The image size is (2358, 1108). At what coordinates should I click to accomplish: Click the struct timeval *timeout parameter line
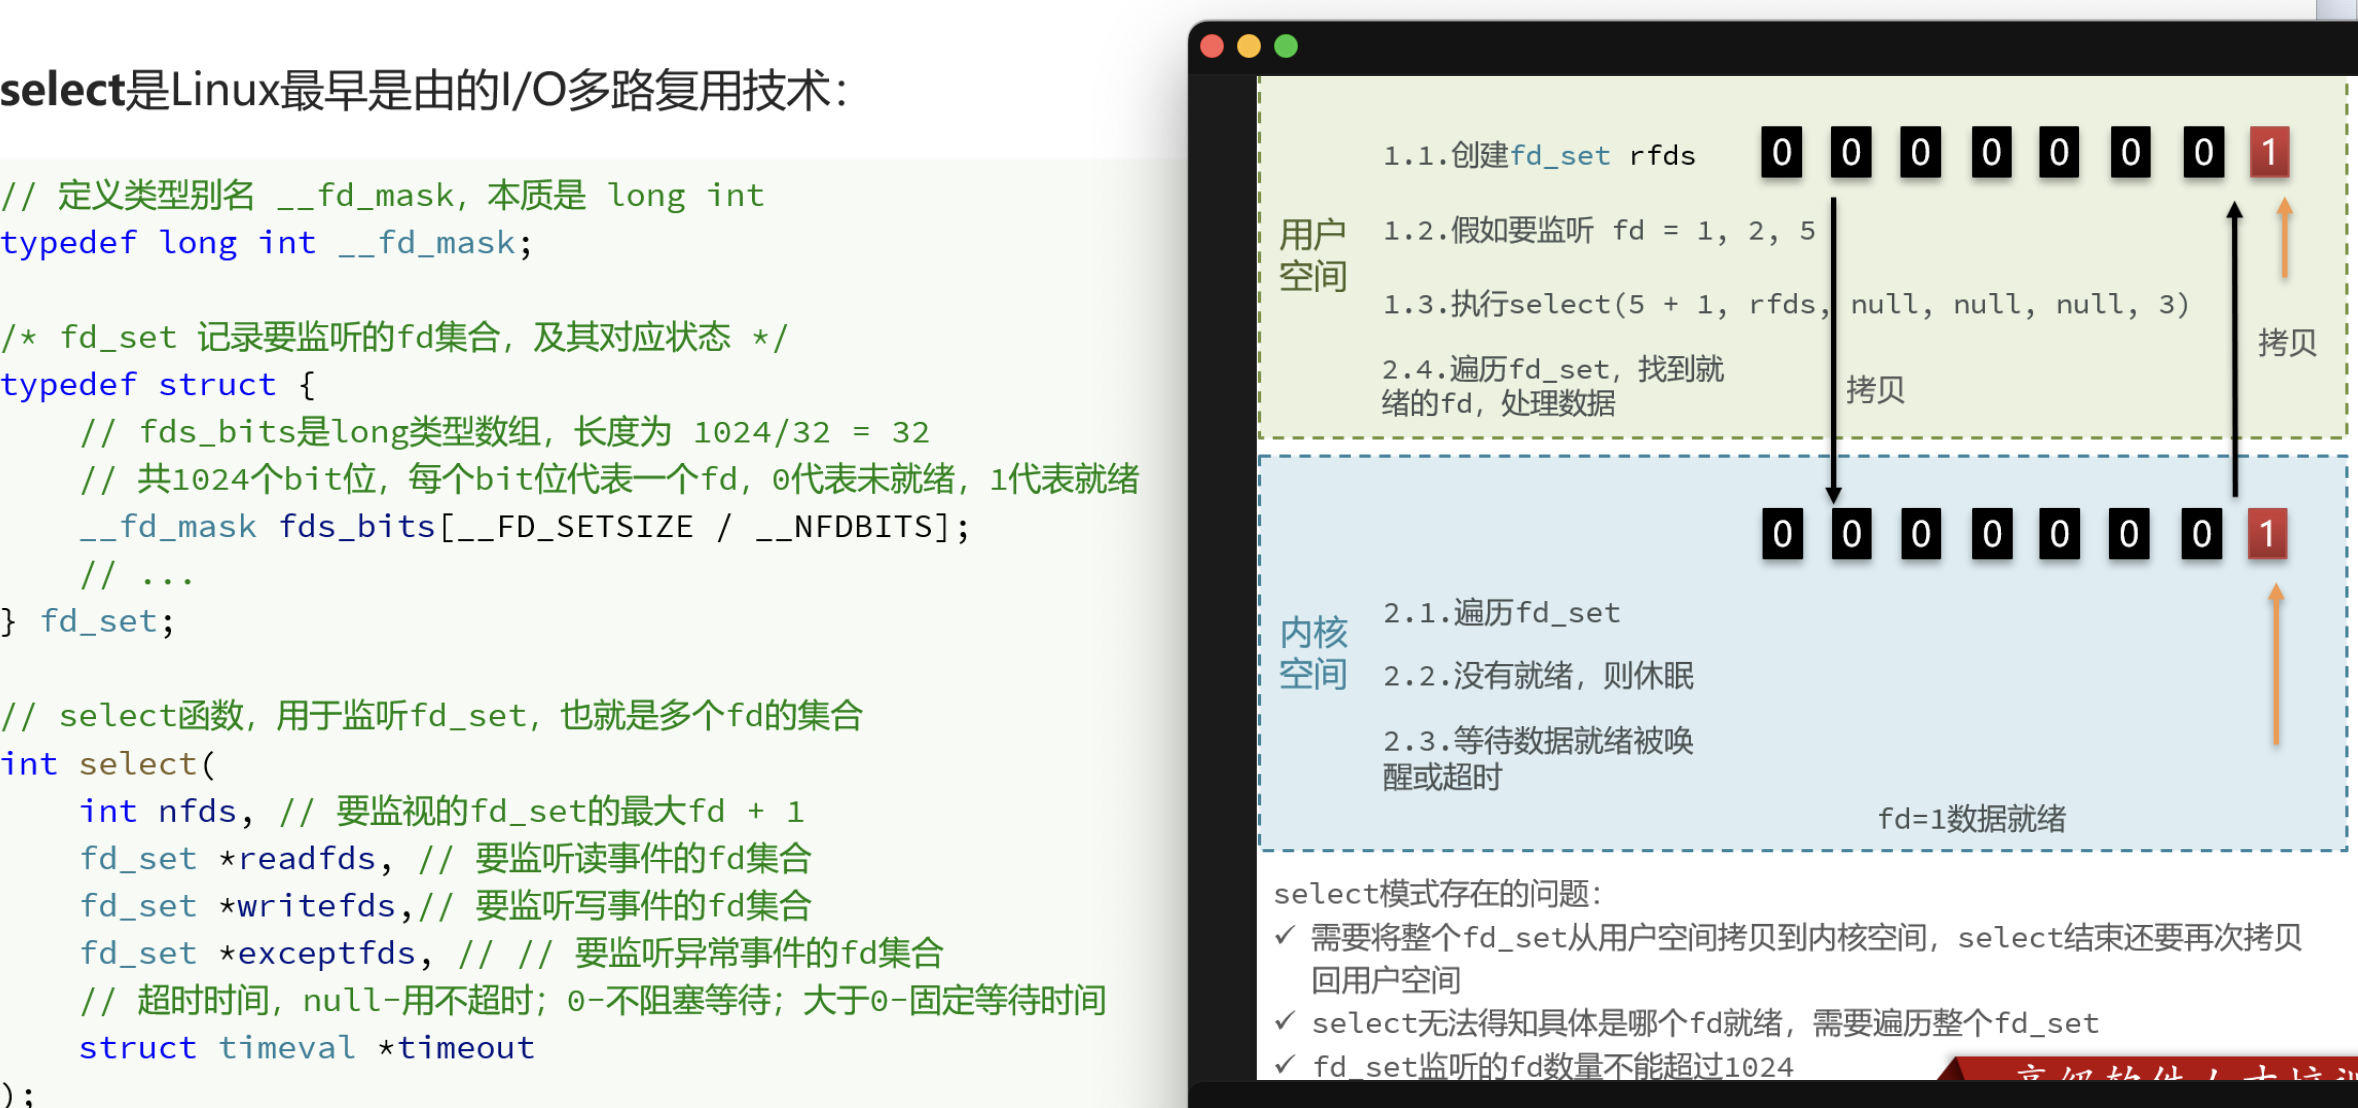307,1047
